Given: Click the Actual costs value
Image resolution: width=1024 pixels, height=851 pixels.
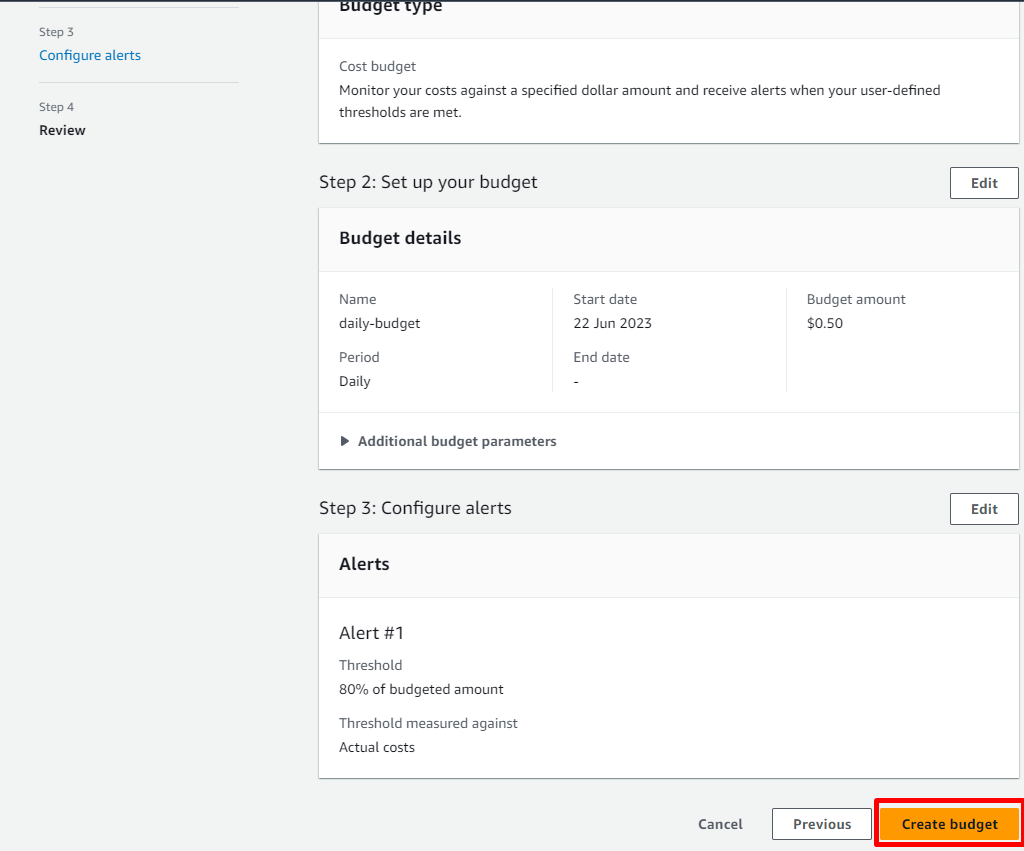Looking at the screenshot, I should [376, 747].
